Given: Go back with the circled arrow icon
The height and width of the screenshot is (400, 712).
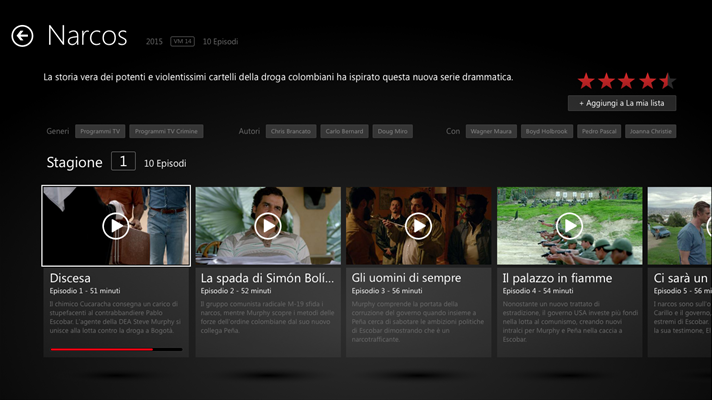Looking at the screenshot, I should click(x=22, y=36).
